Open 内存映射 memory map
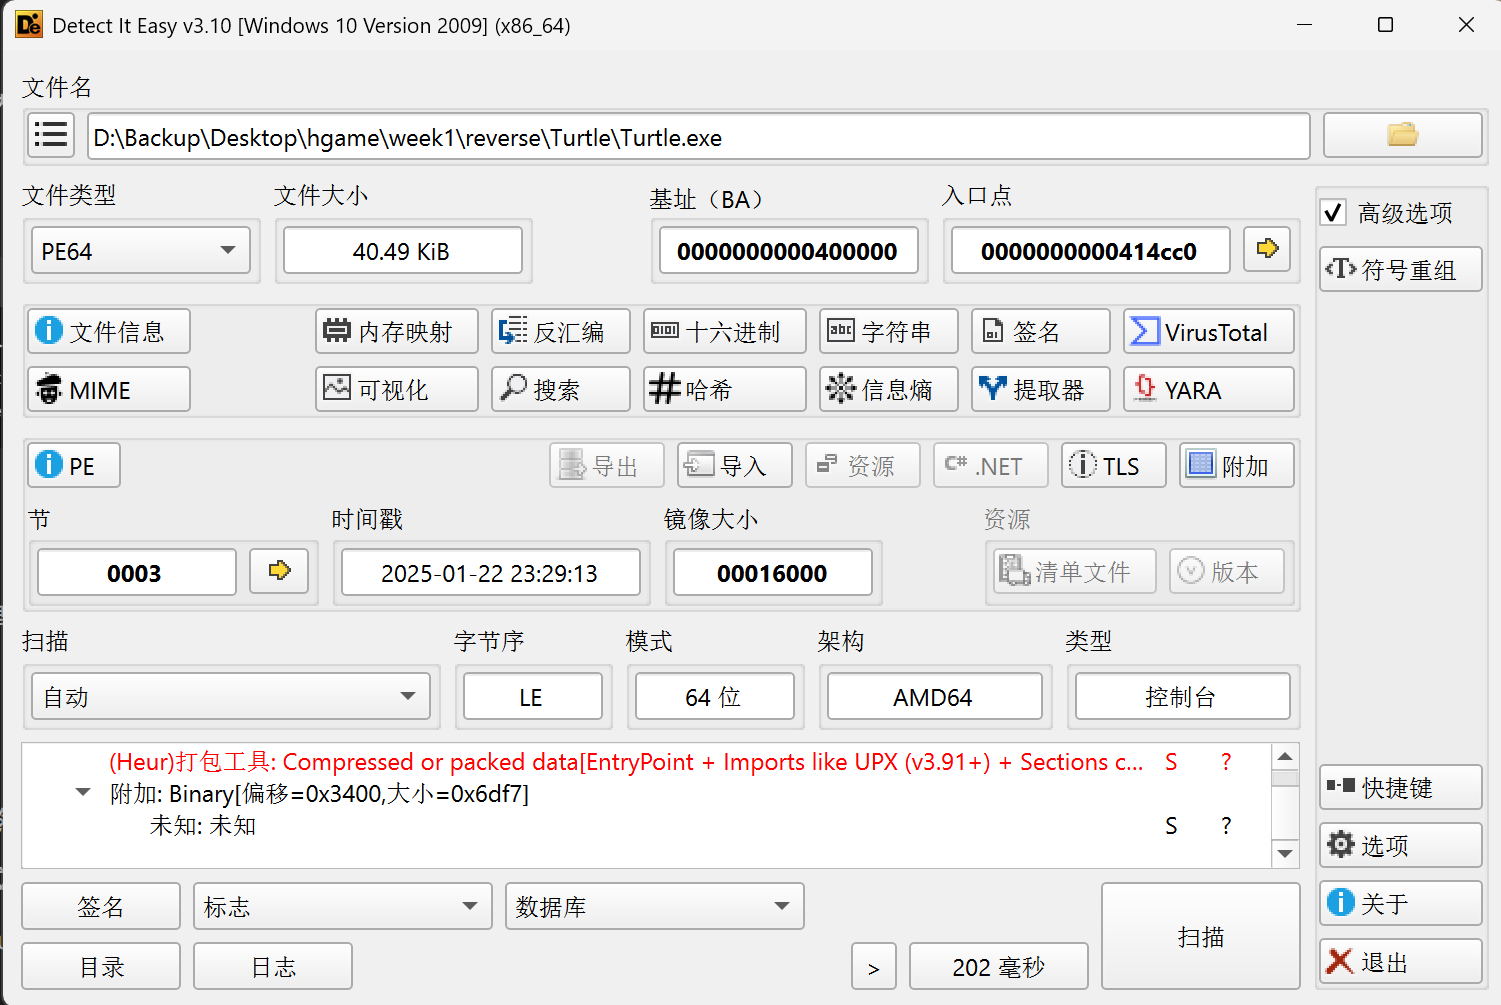 397,331
